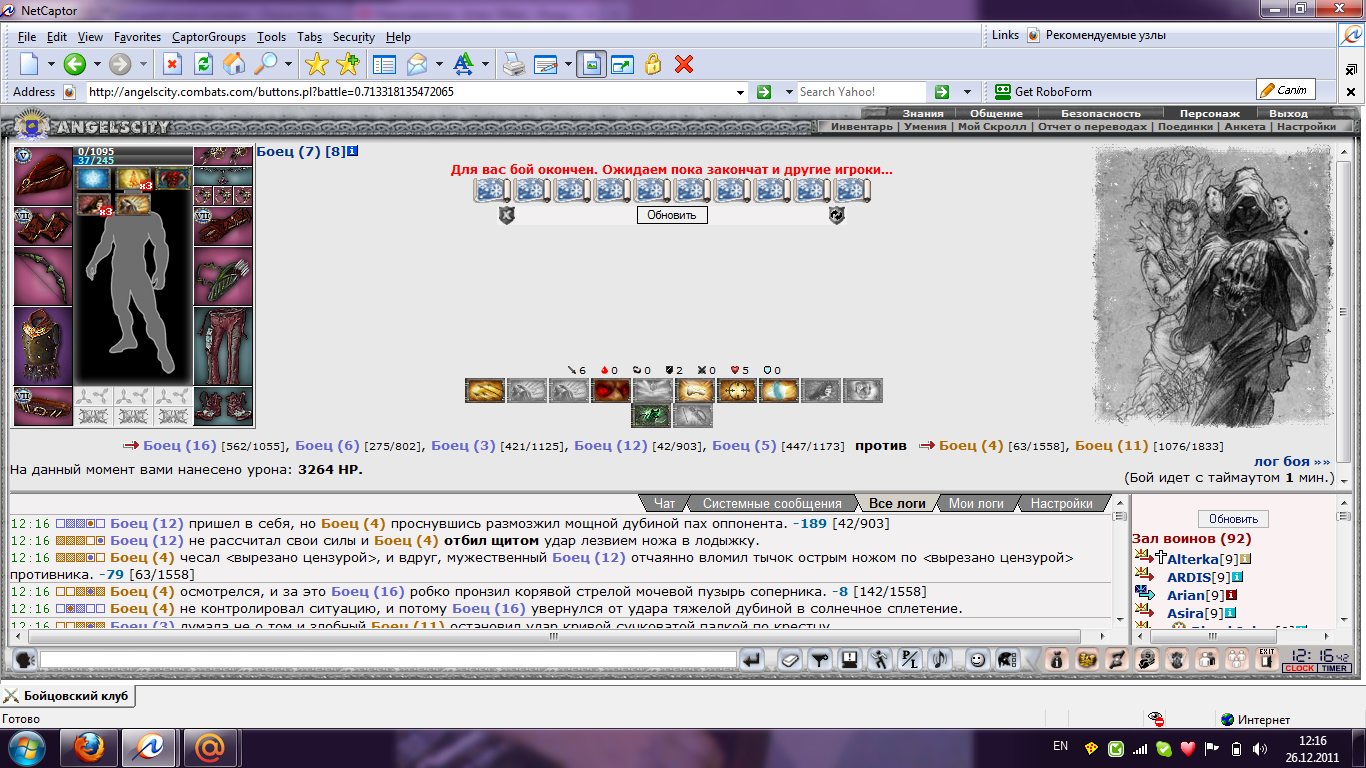Click the Stop page loading icon

[172, 64]
